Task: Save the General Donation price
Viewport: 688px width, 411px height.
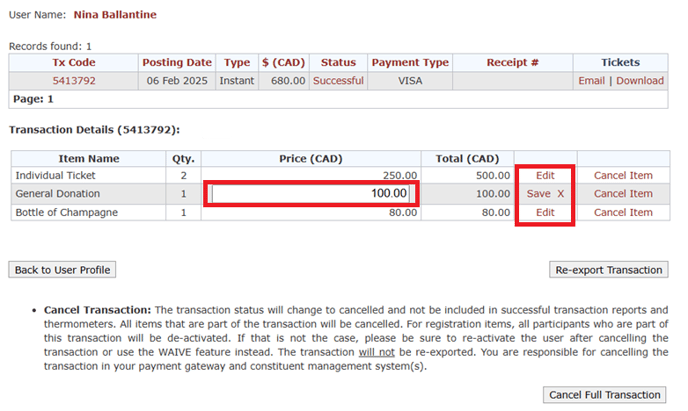Action: pyautogui.click(x=538, y=194)
